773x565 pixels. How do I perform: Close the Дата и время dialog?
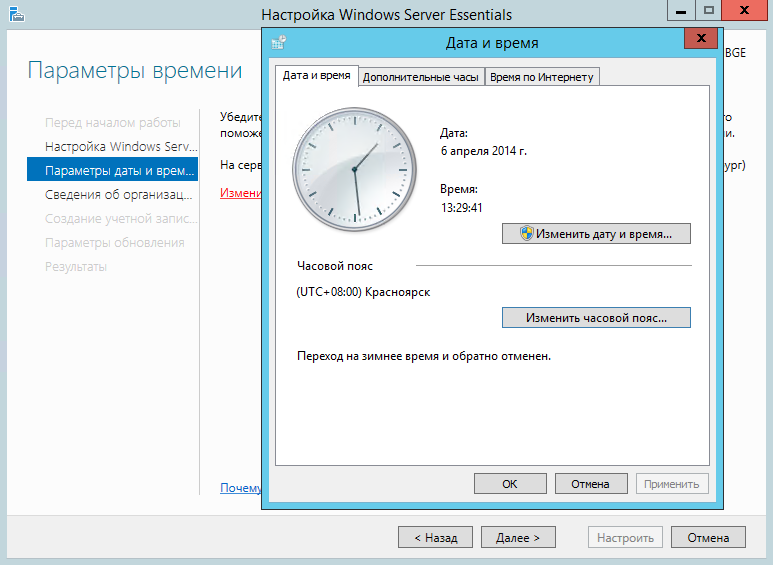pos(701,38)
